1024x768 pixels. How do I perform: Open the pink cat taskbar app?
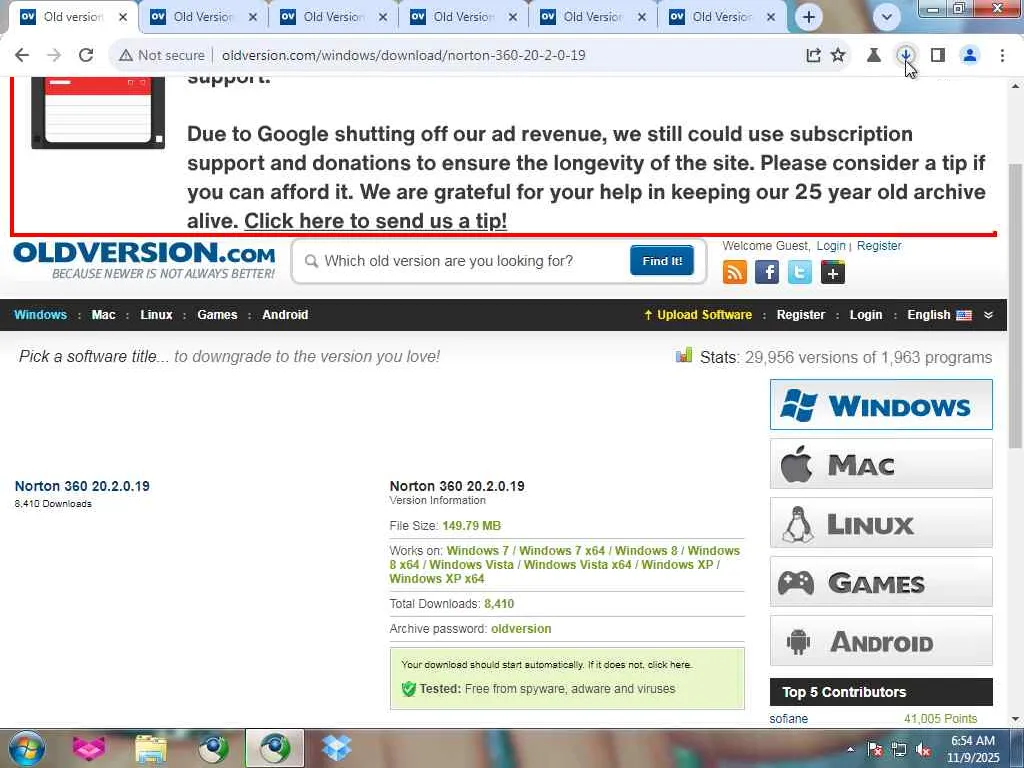point(89,748)
